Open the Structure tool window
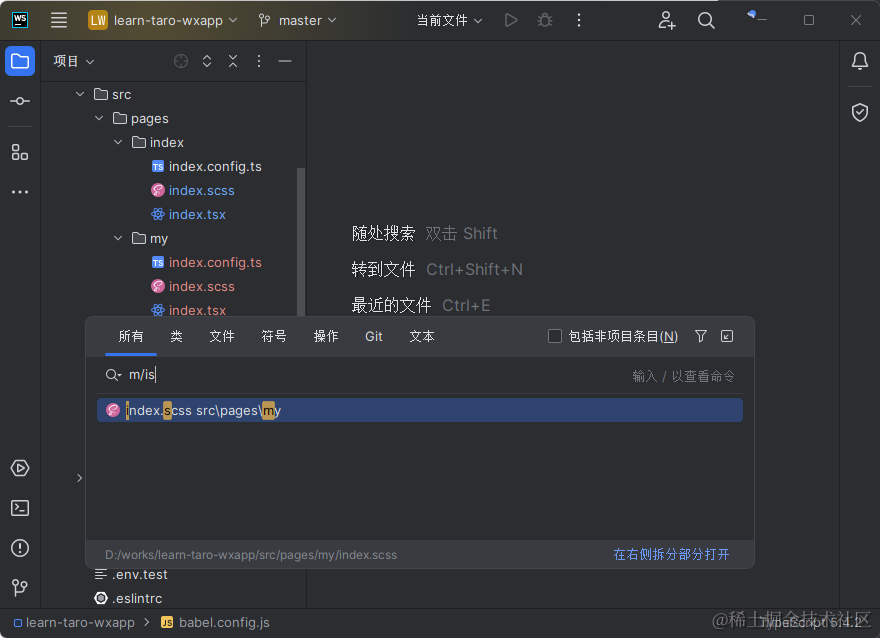880x638 pixels. (20, 152)
